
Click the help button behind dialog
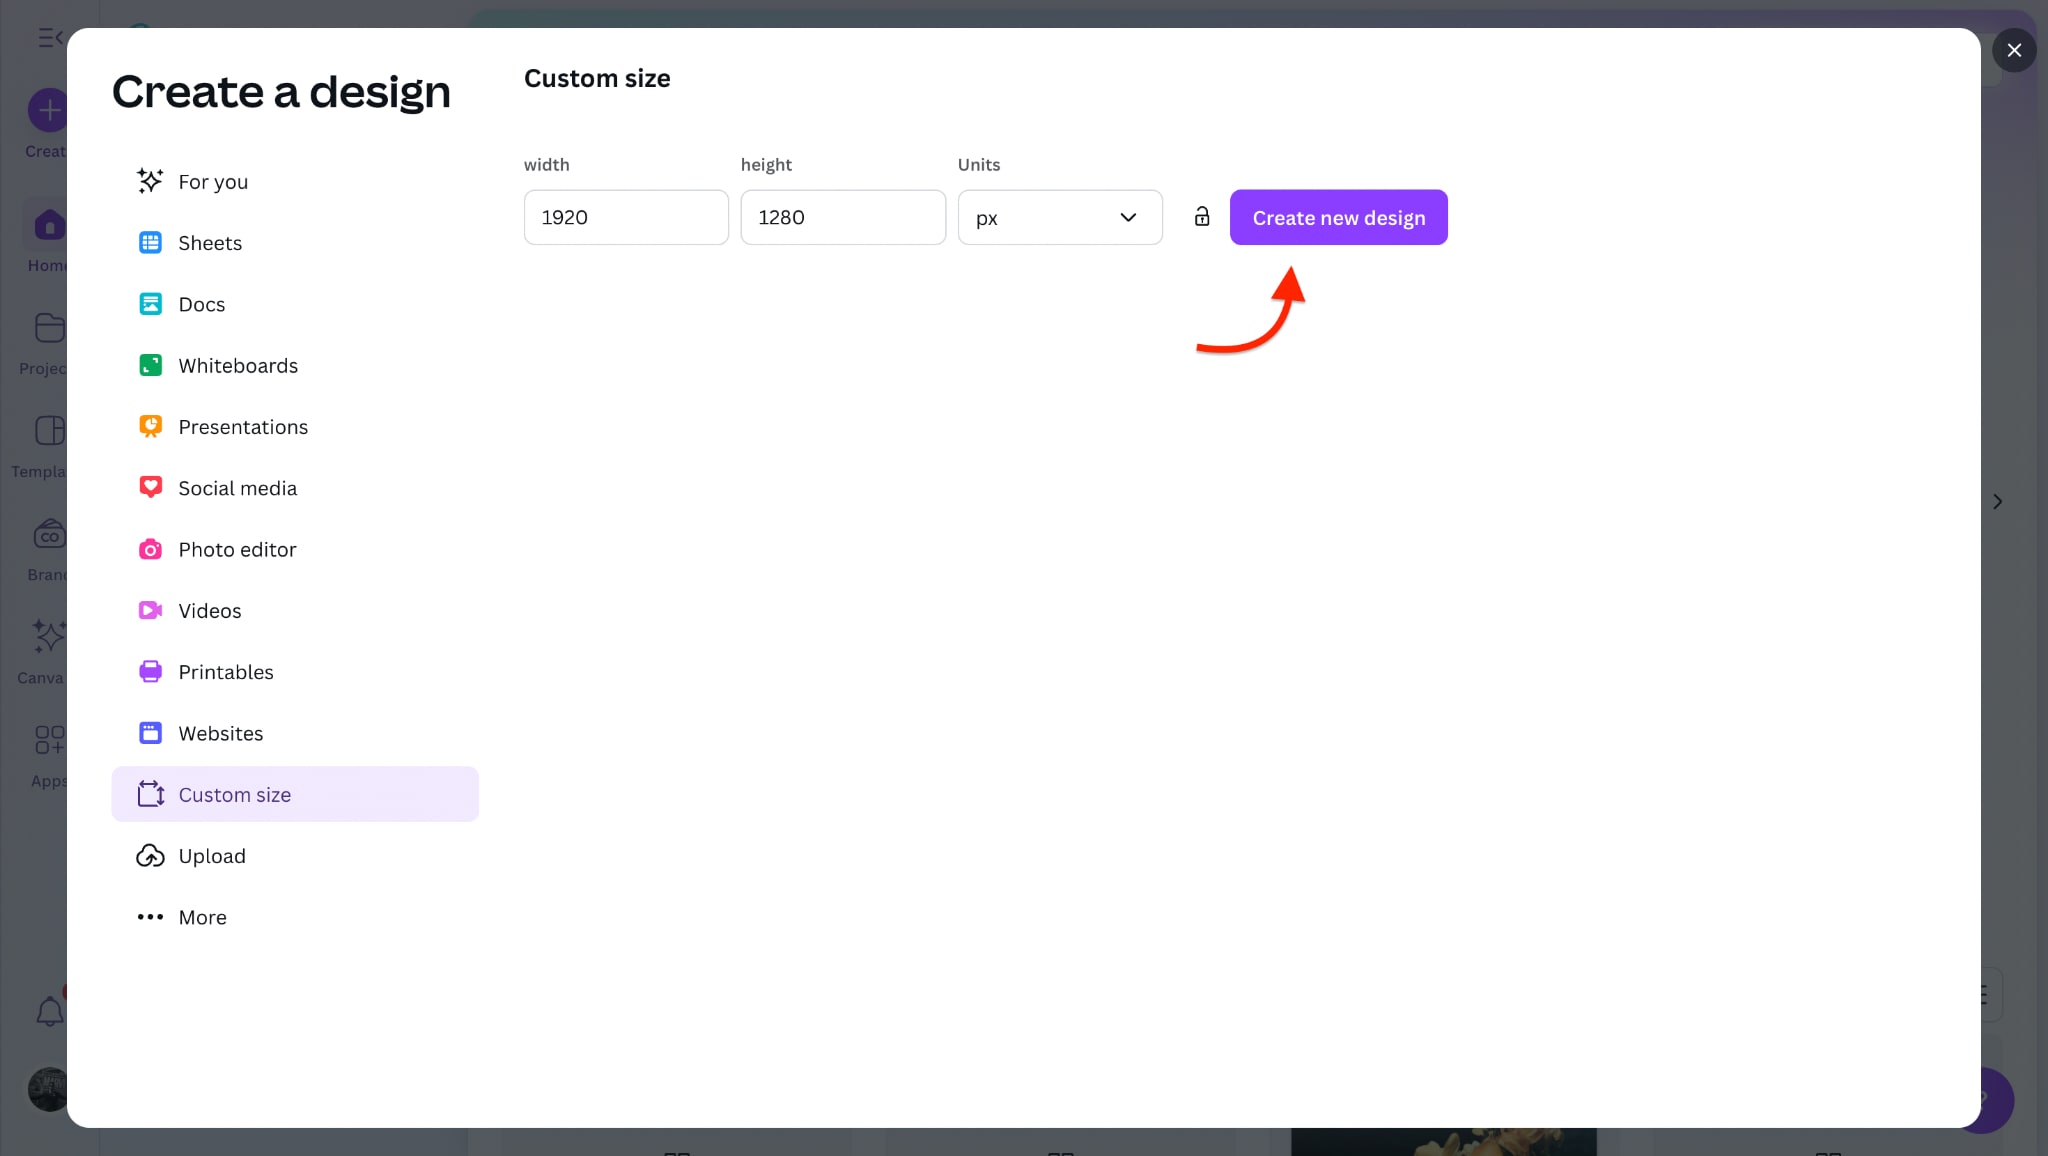(x=1996, y=1100)
